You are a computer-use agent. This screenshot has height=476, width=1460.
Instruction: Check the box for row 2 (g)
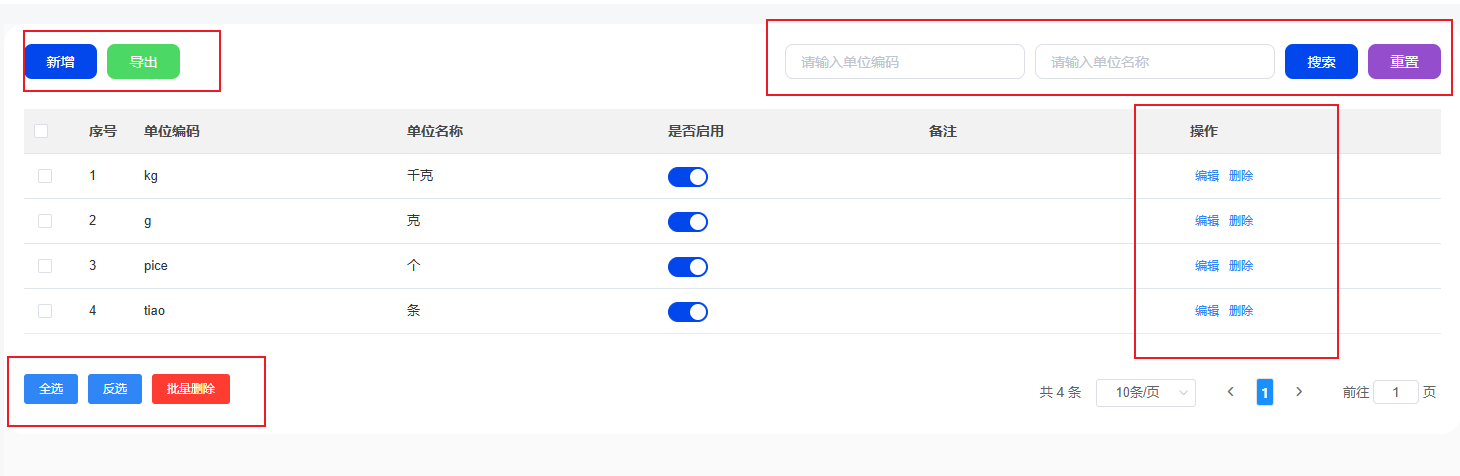tap(45, 221)
